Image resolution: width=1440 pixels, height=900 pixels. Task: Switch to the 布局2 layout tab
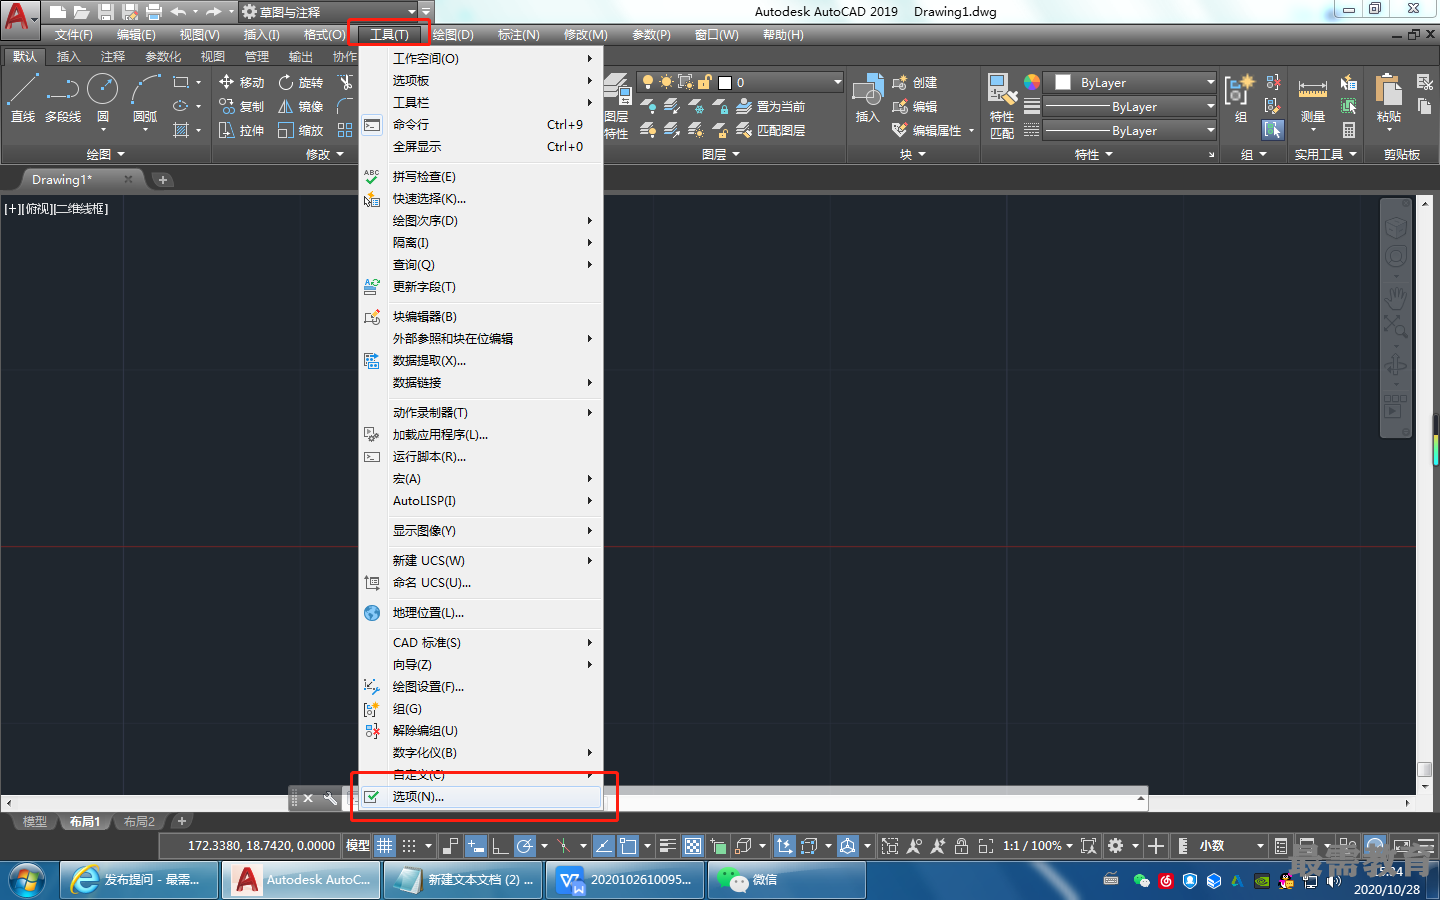click(x=139, y=822)
